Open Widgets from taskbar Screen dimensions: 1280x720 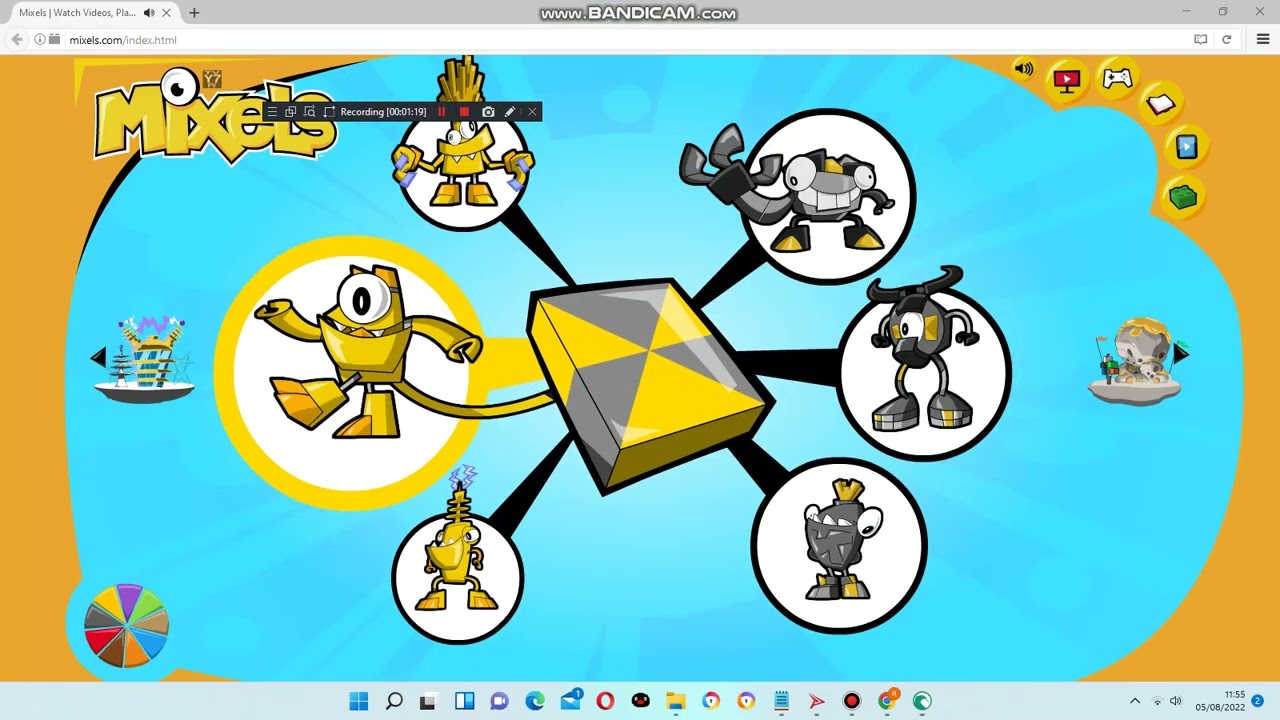point(464,701)
